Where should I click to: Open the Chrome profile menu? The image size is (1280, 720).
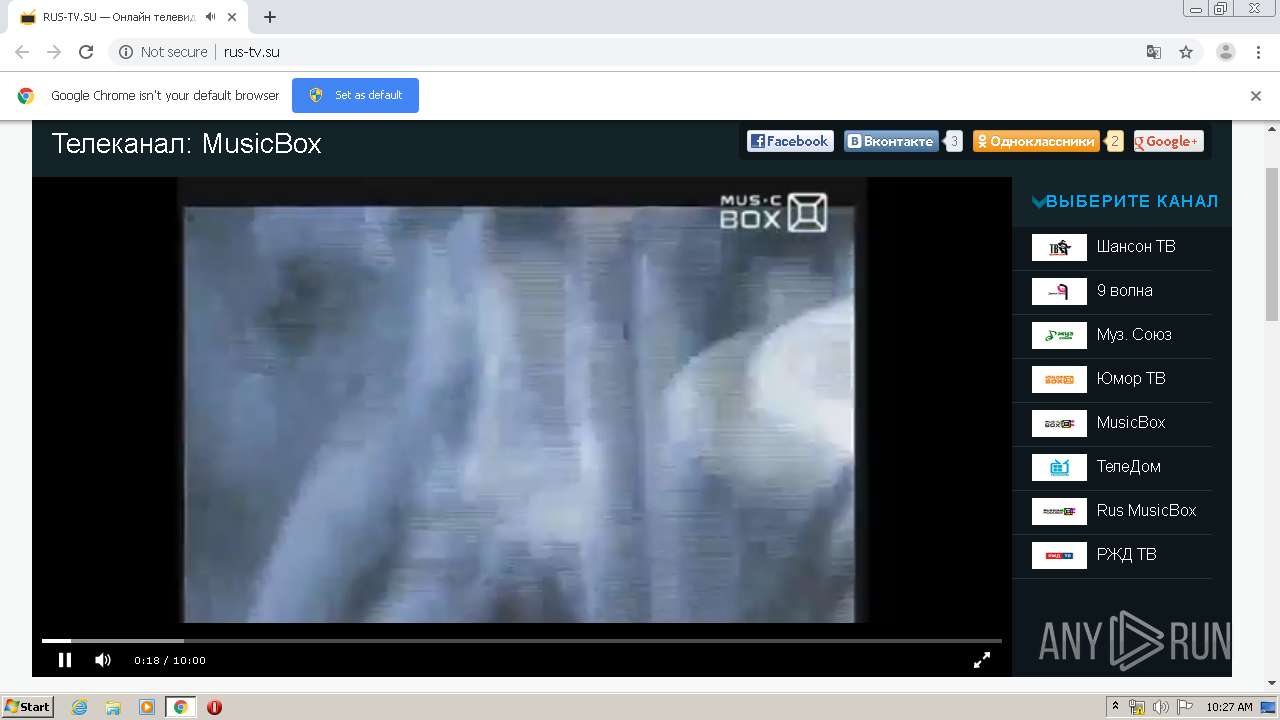coord(1226,52)
